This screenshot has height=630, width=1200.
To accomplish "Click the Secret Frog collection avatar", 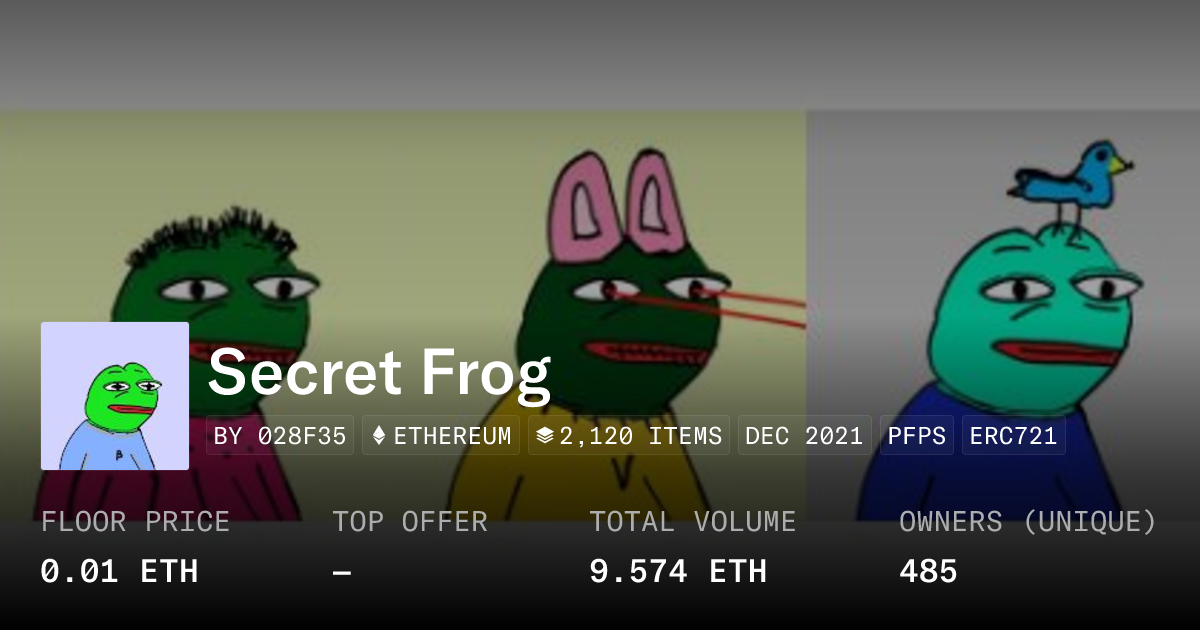I will [115, 396].
